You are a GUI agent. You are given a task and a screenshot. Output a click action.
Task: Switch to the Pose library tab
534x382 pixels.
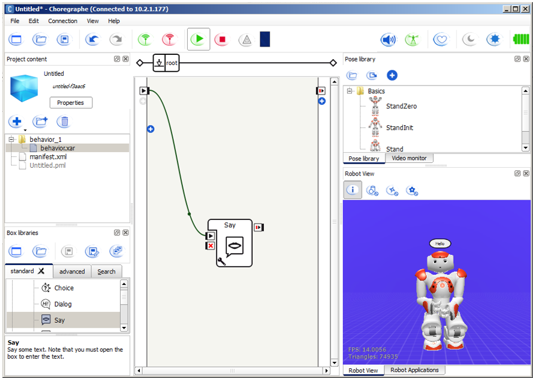[364, 158]
